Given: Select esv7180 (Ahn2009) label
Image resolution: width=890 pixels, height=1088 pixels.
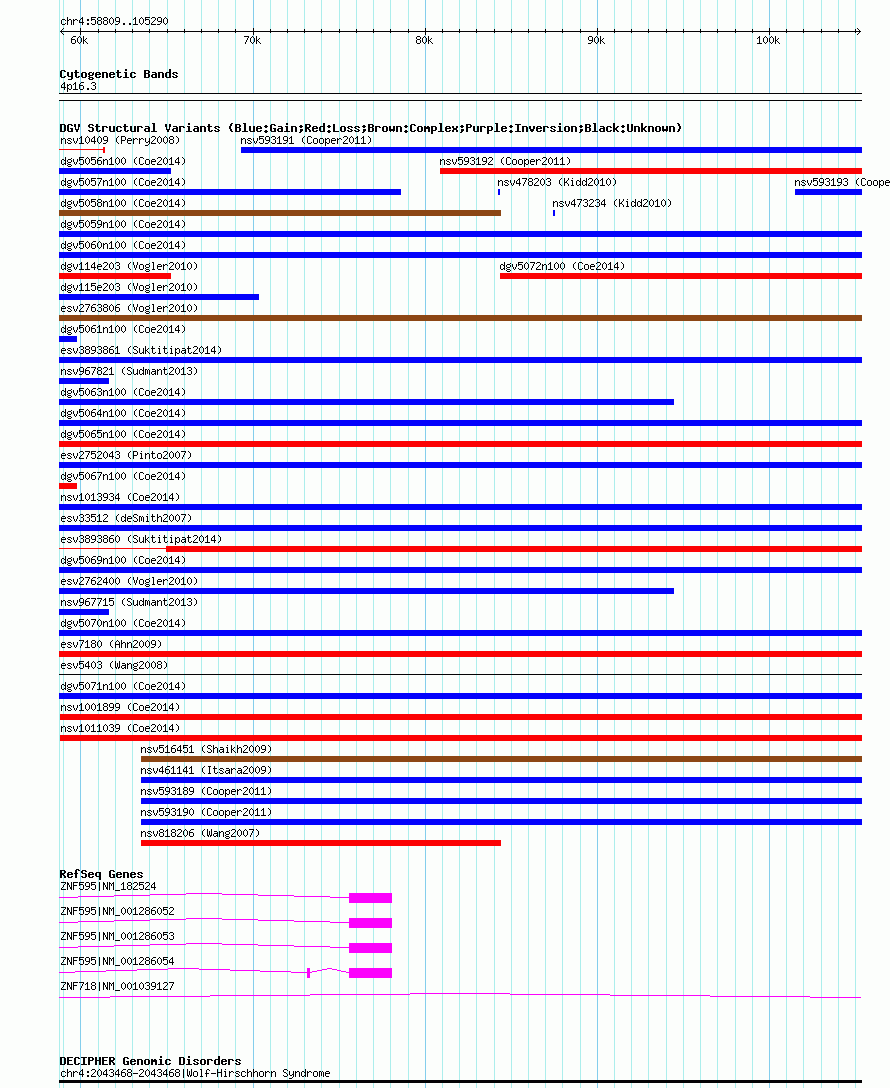Looking at the screenshot, I should point(111,645).
